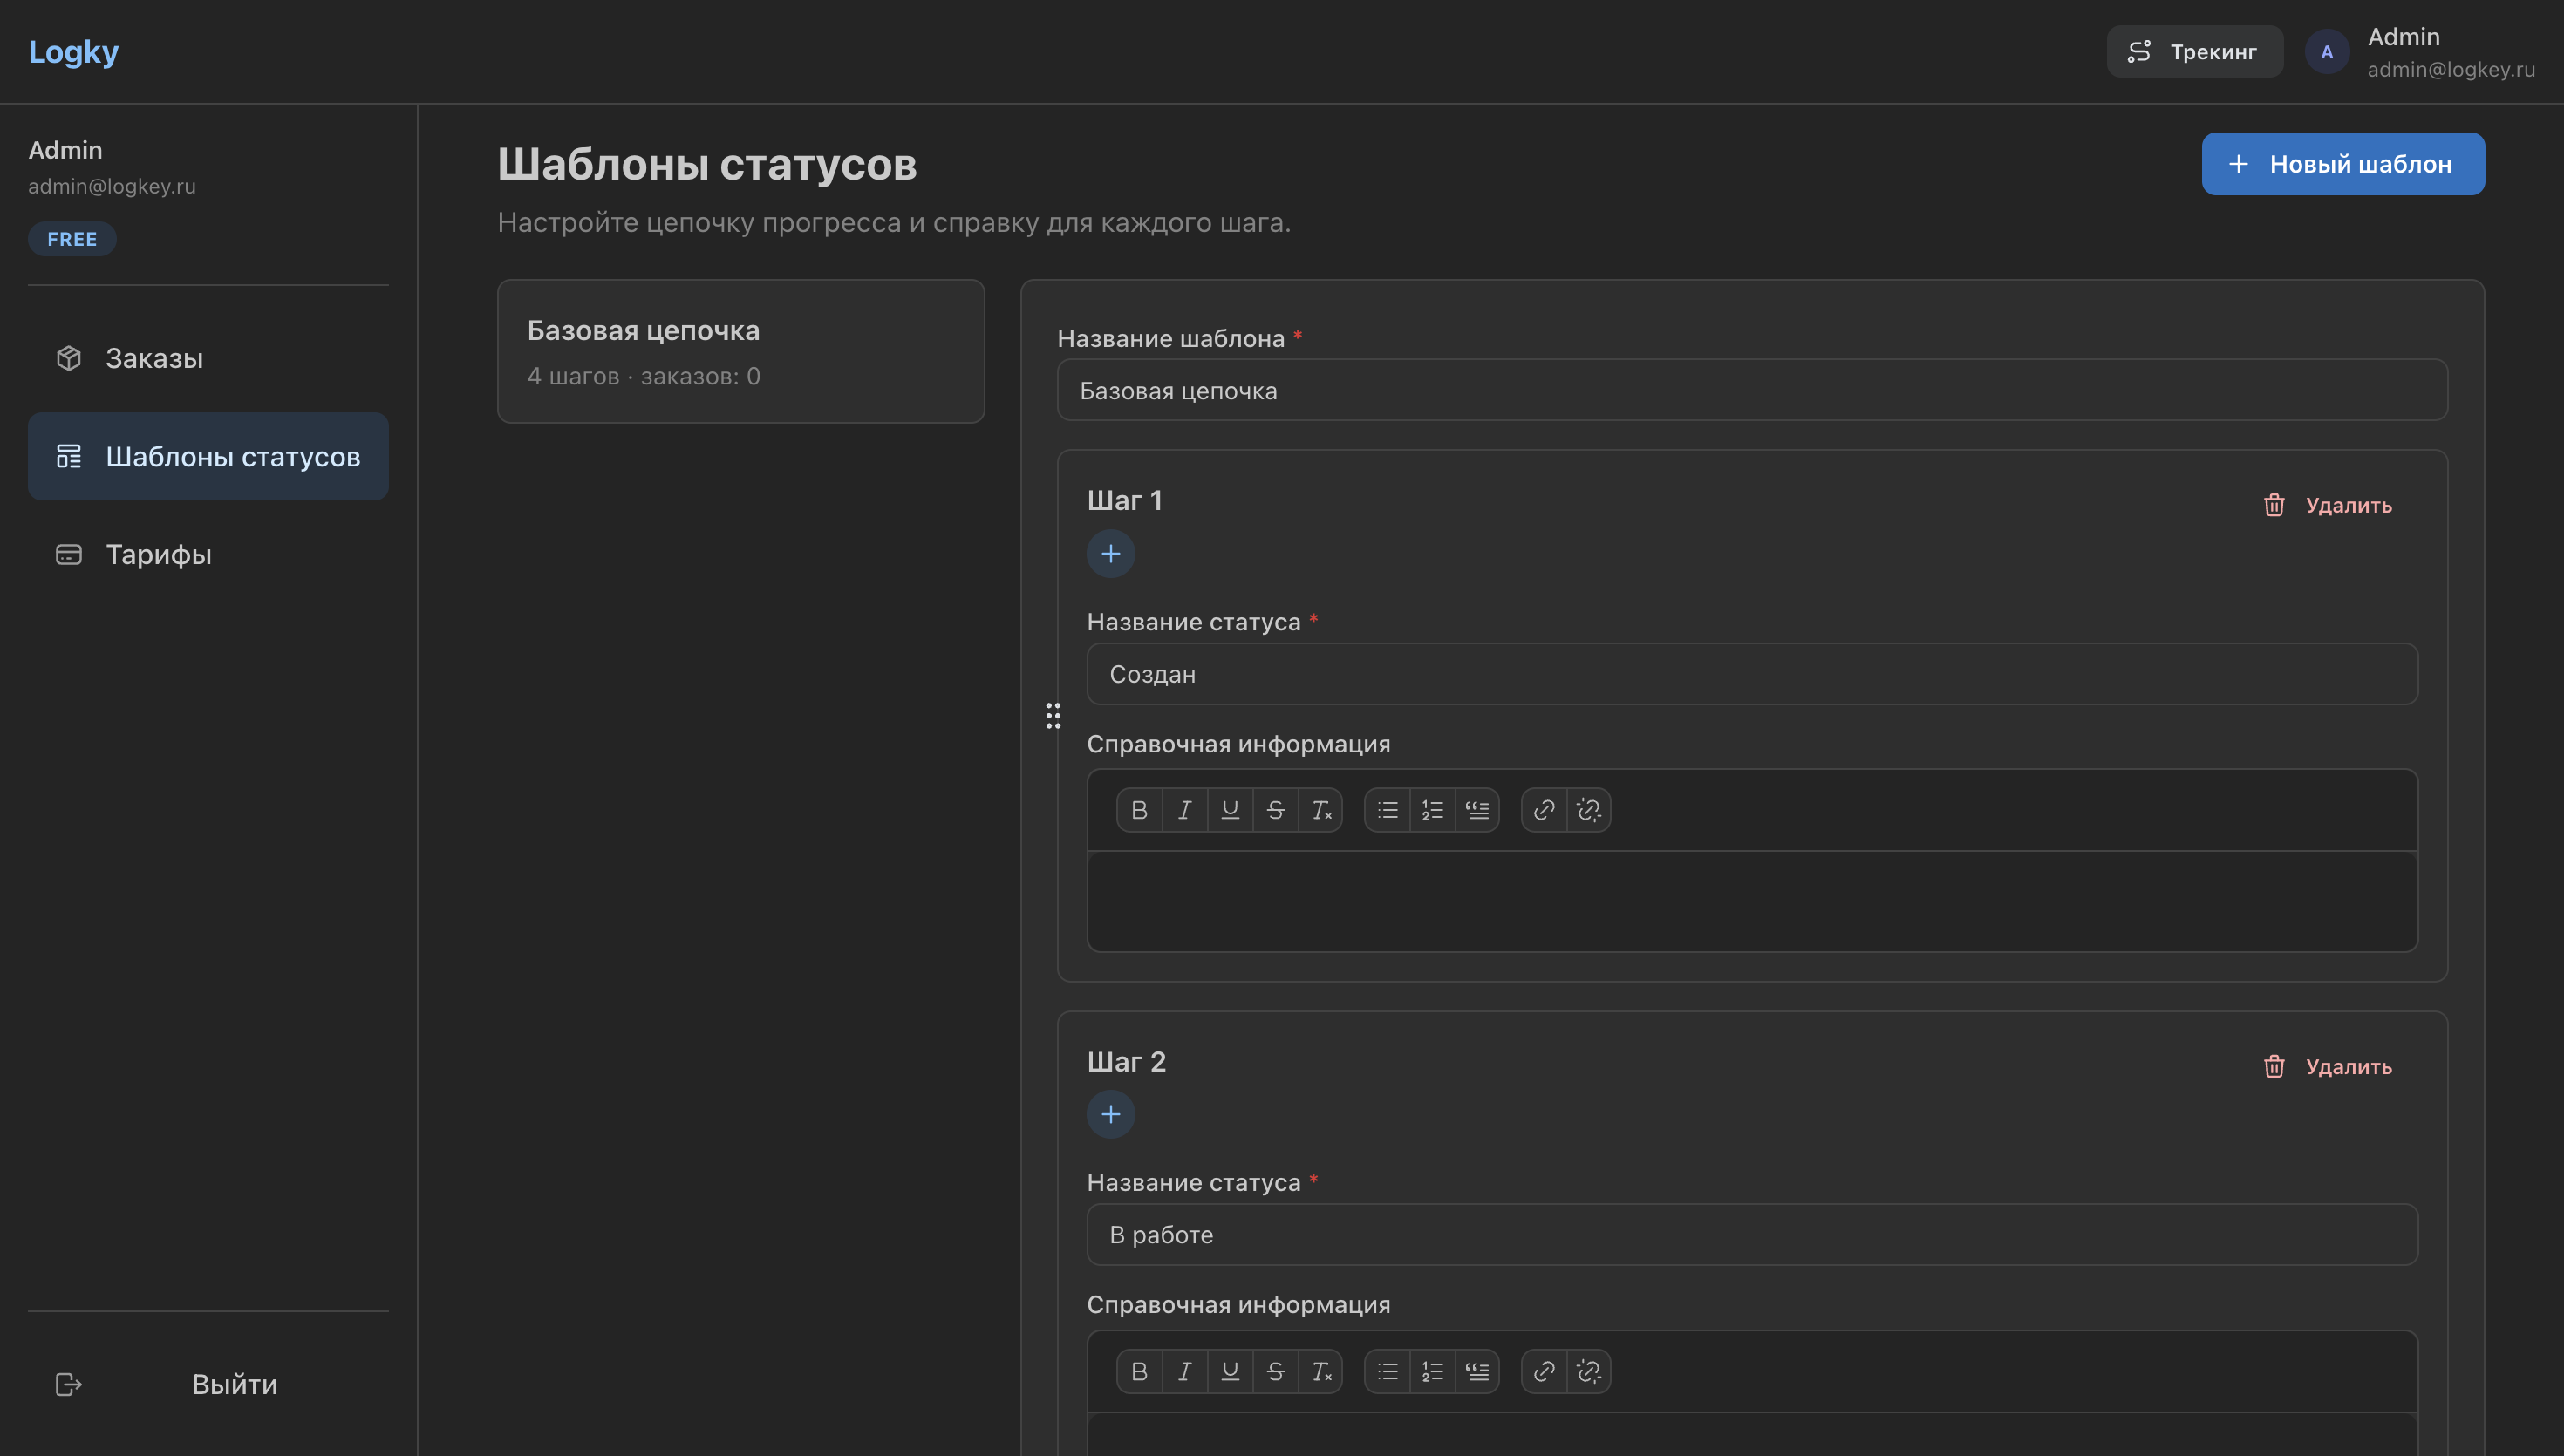The image size is (2564, 1456).
Task: Delete Шаг 2 with Удалить
Action: (2329, 1066)
